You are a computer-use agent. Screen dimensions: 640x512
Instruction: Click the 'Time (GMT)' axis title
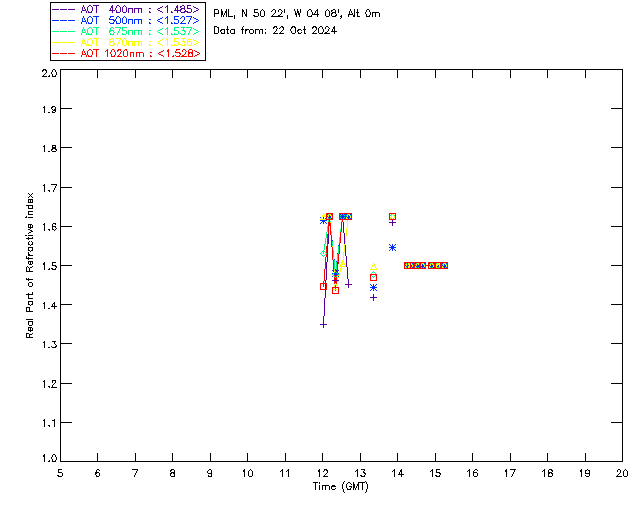pyautogui.click(x=341, y=487)
